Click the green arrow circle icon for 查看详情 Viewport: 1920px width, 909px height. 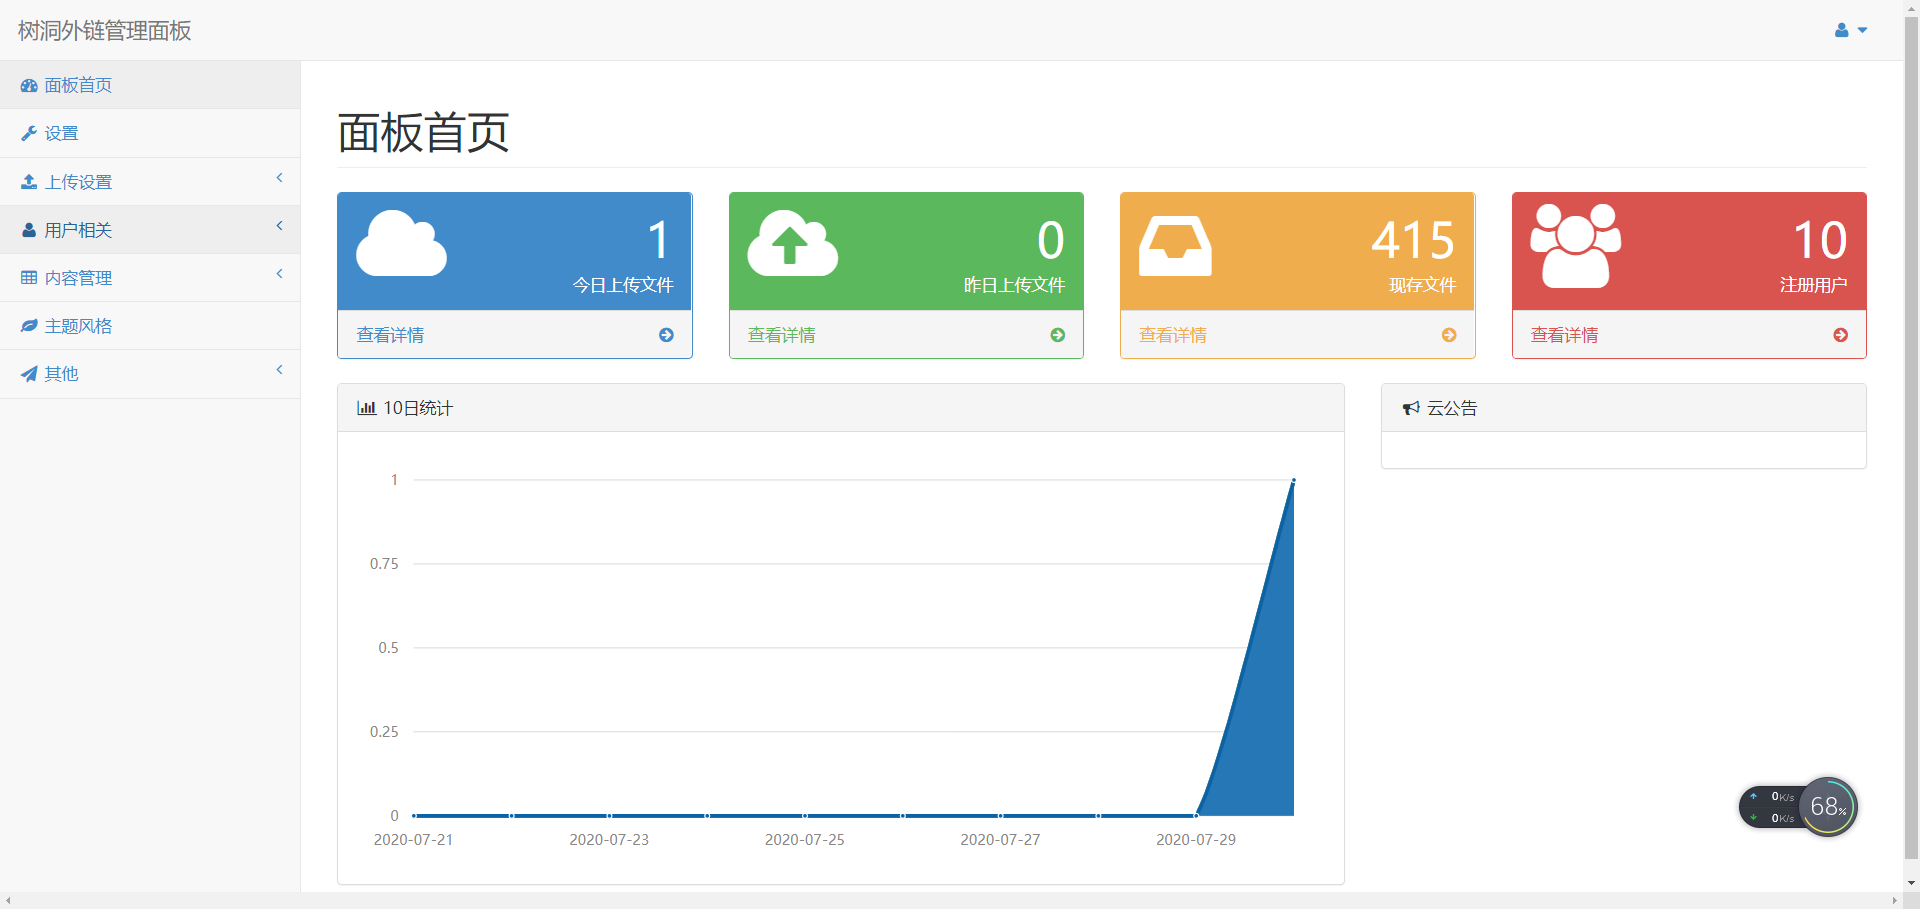click(1057, 335)
